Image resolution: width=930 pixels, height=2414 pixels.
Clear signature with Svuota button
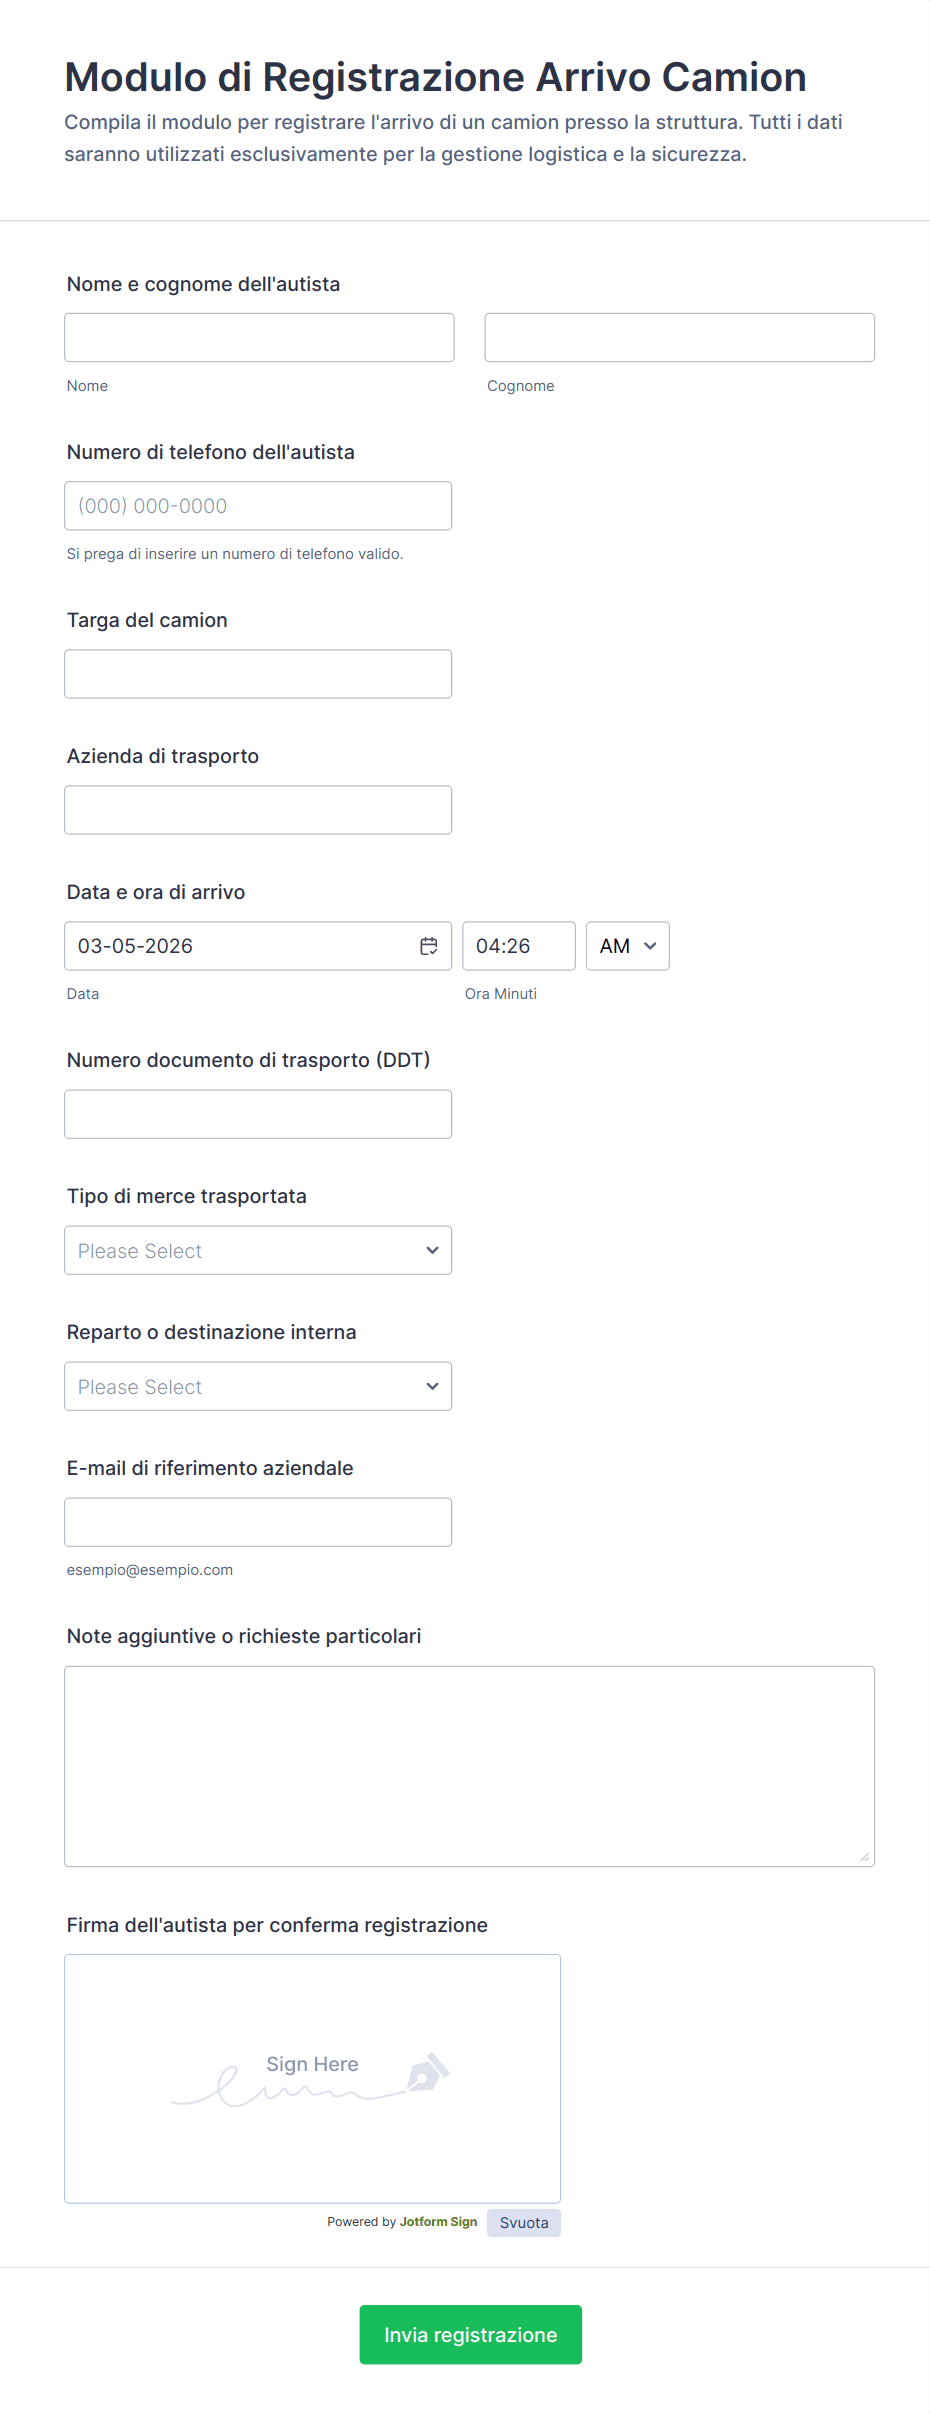[x=523, y=2222]
